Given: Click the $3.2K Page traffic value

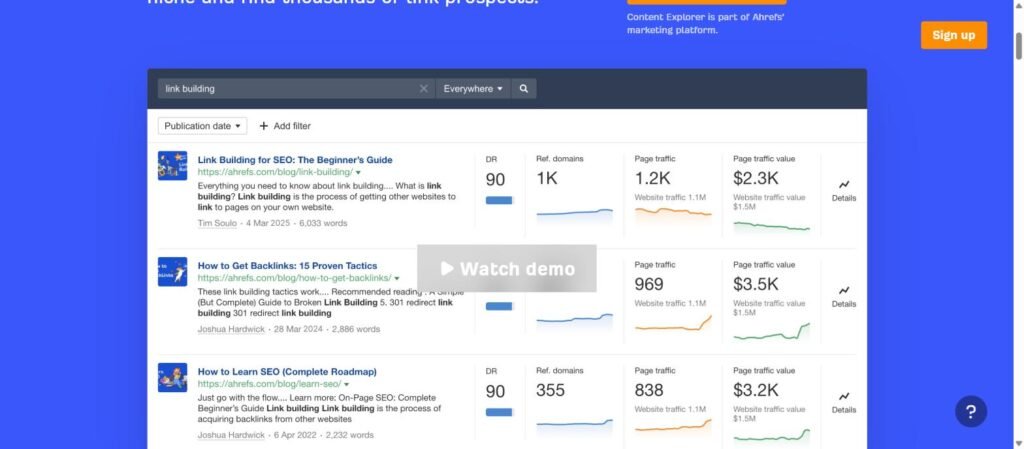Looking at the screenshot, I should [x=756, y=390].
